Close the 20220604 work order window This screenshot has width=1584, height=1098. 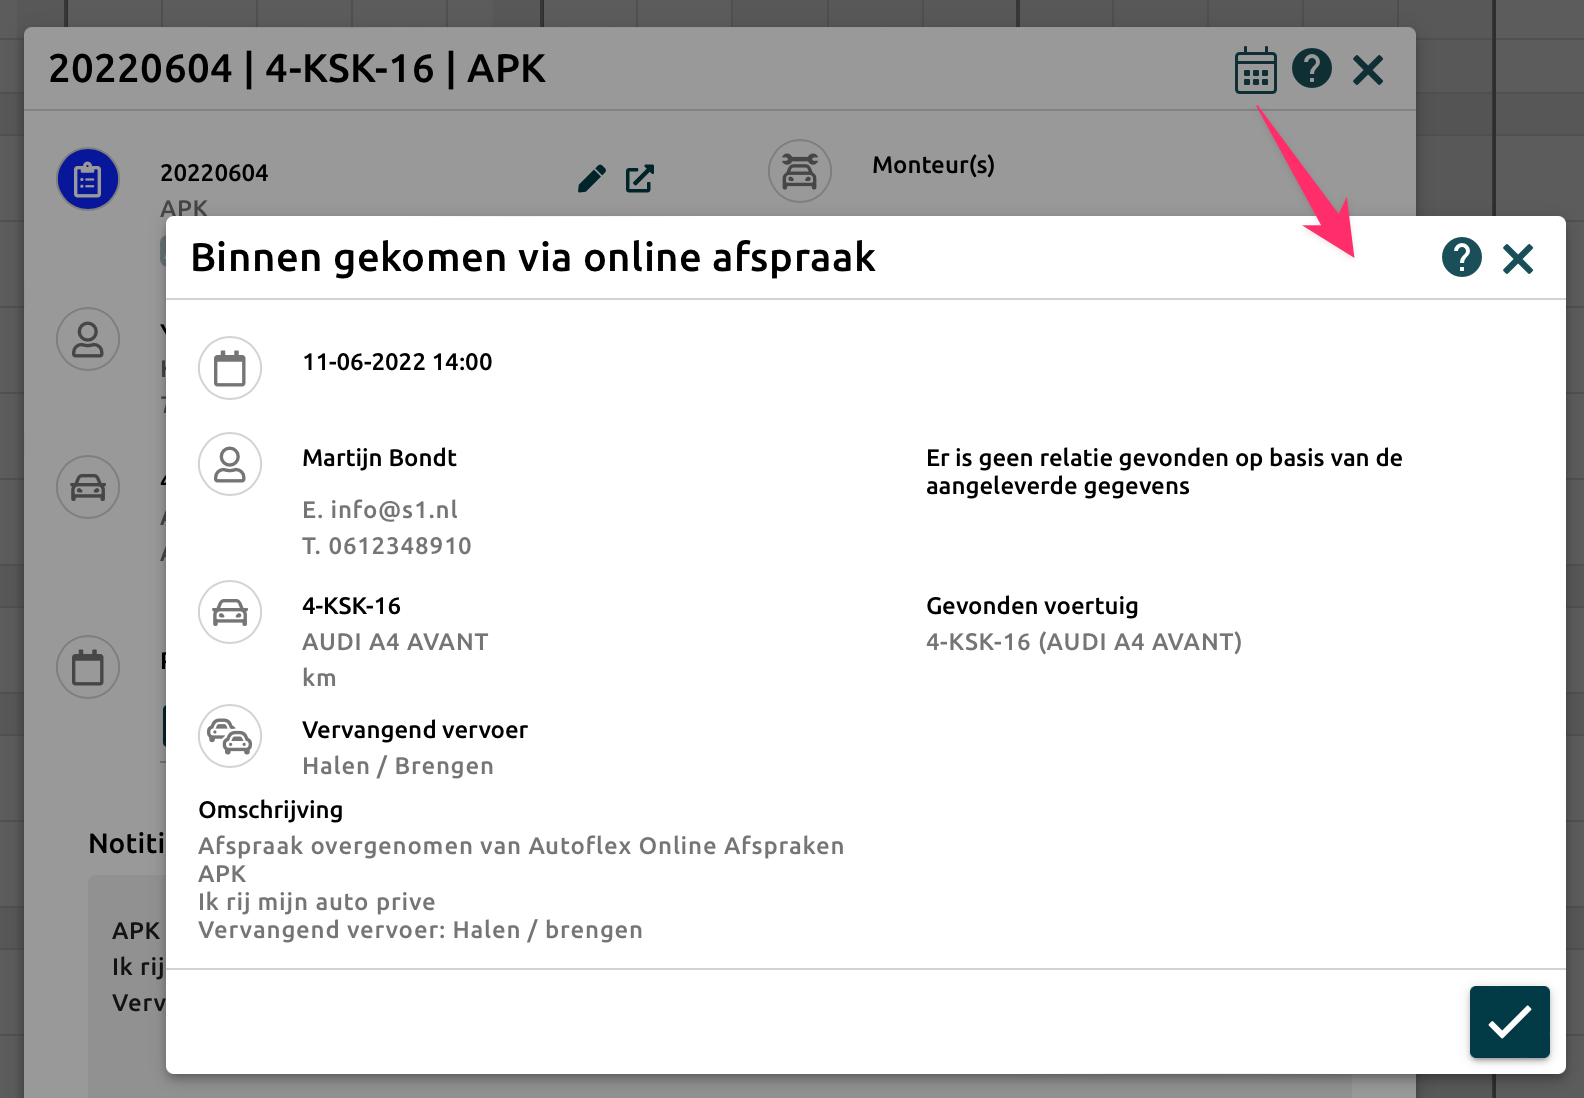tap(1367, 70)
